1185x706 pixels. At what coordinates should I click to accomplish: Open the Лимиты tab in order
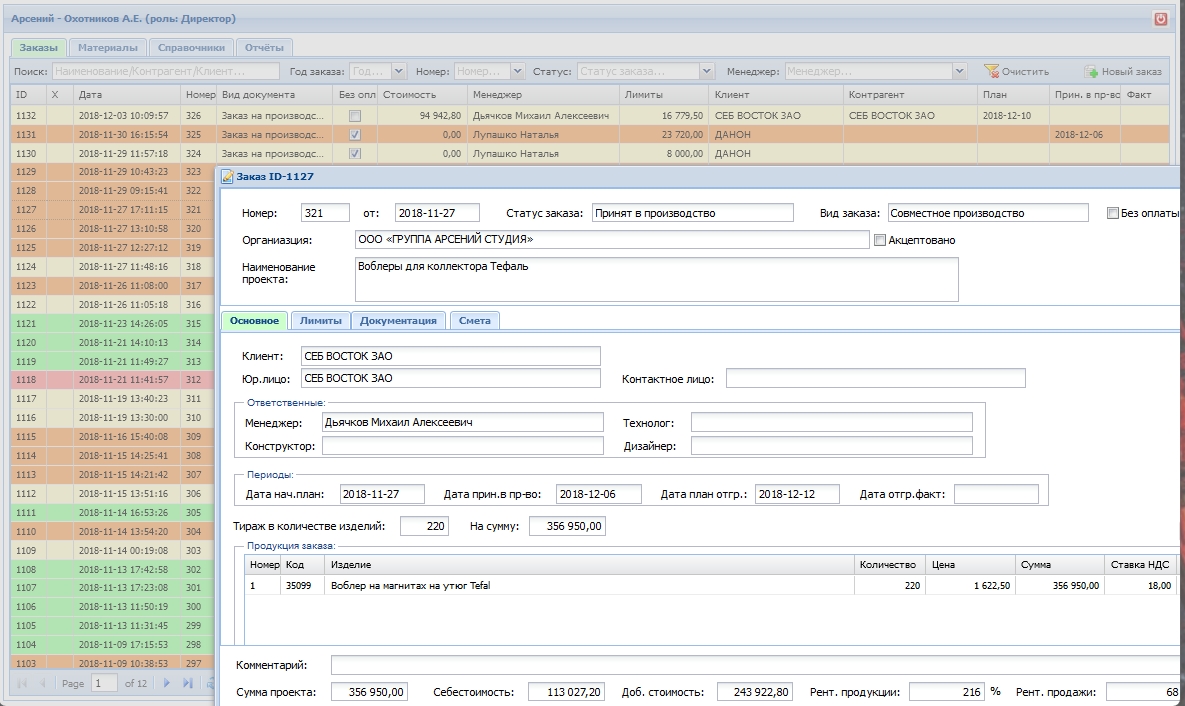pyautogui.click(x=320, y=321)
